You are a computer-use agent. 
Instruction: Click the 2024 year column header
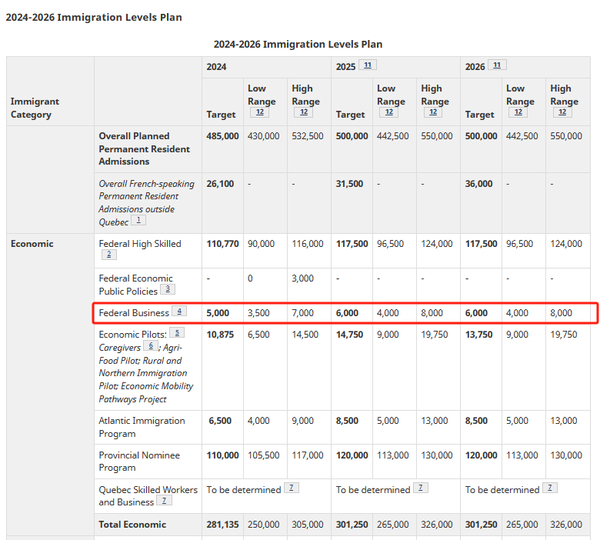tap(217, 67)
